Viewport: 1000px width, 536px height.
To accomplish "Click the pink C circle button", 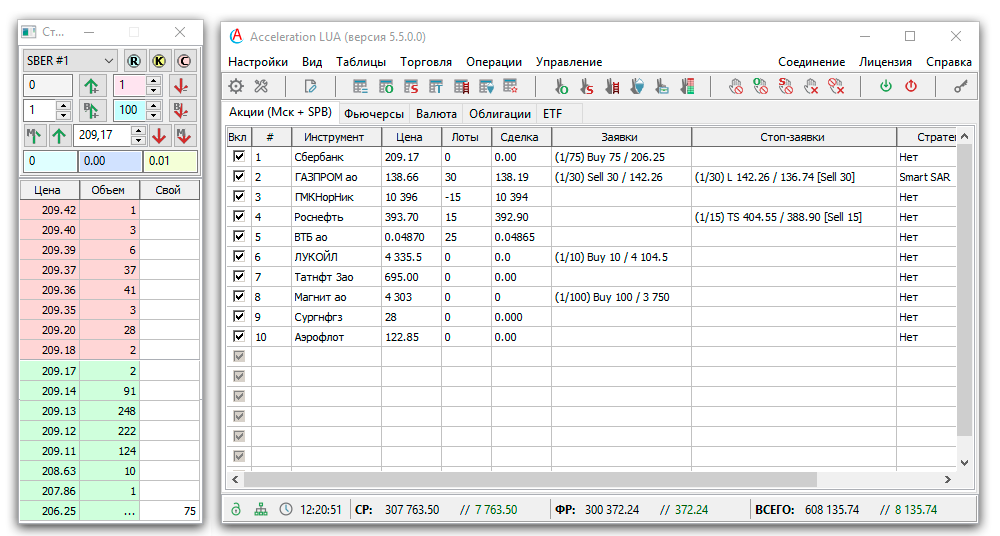I will click(x=184, y=61).
